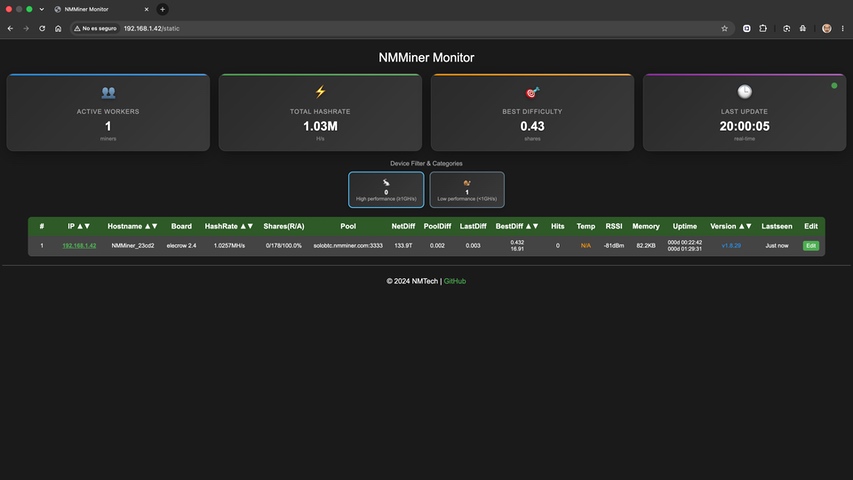Go back to the previous page

click(x=10, y=28)
